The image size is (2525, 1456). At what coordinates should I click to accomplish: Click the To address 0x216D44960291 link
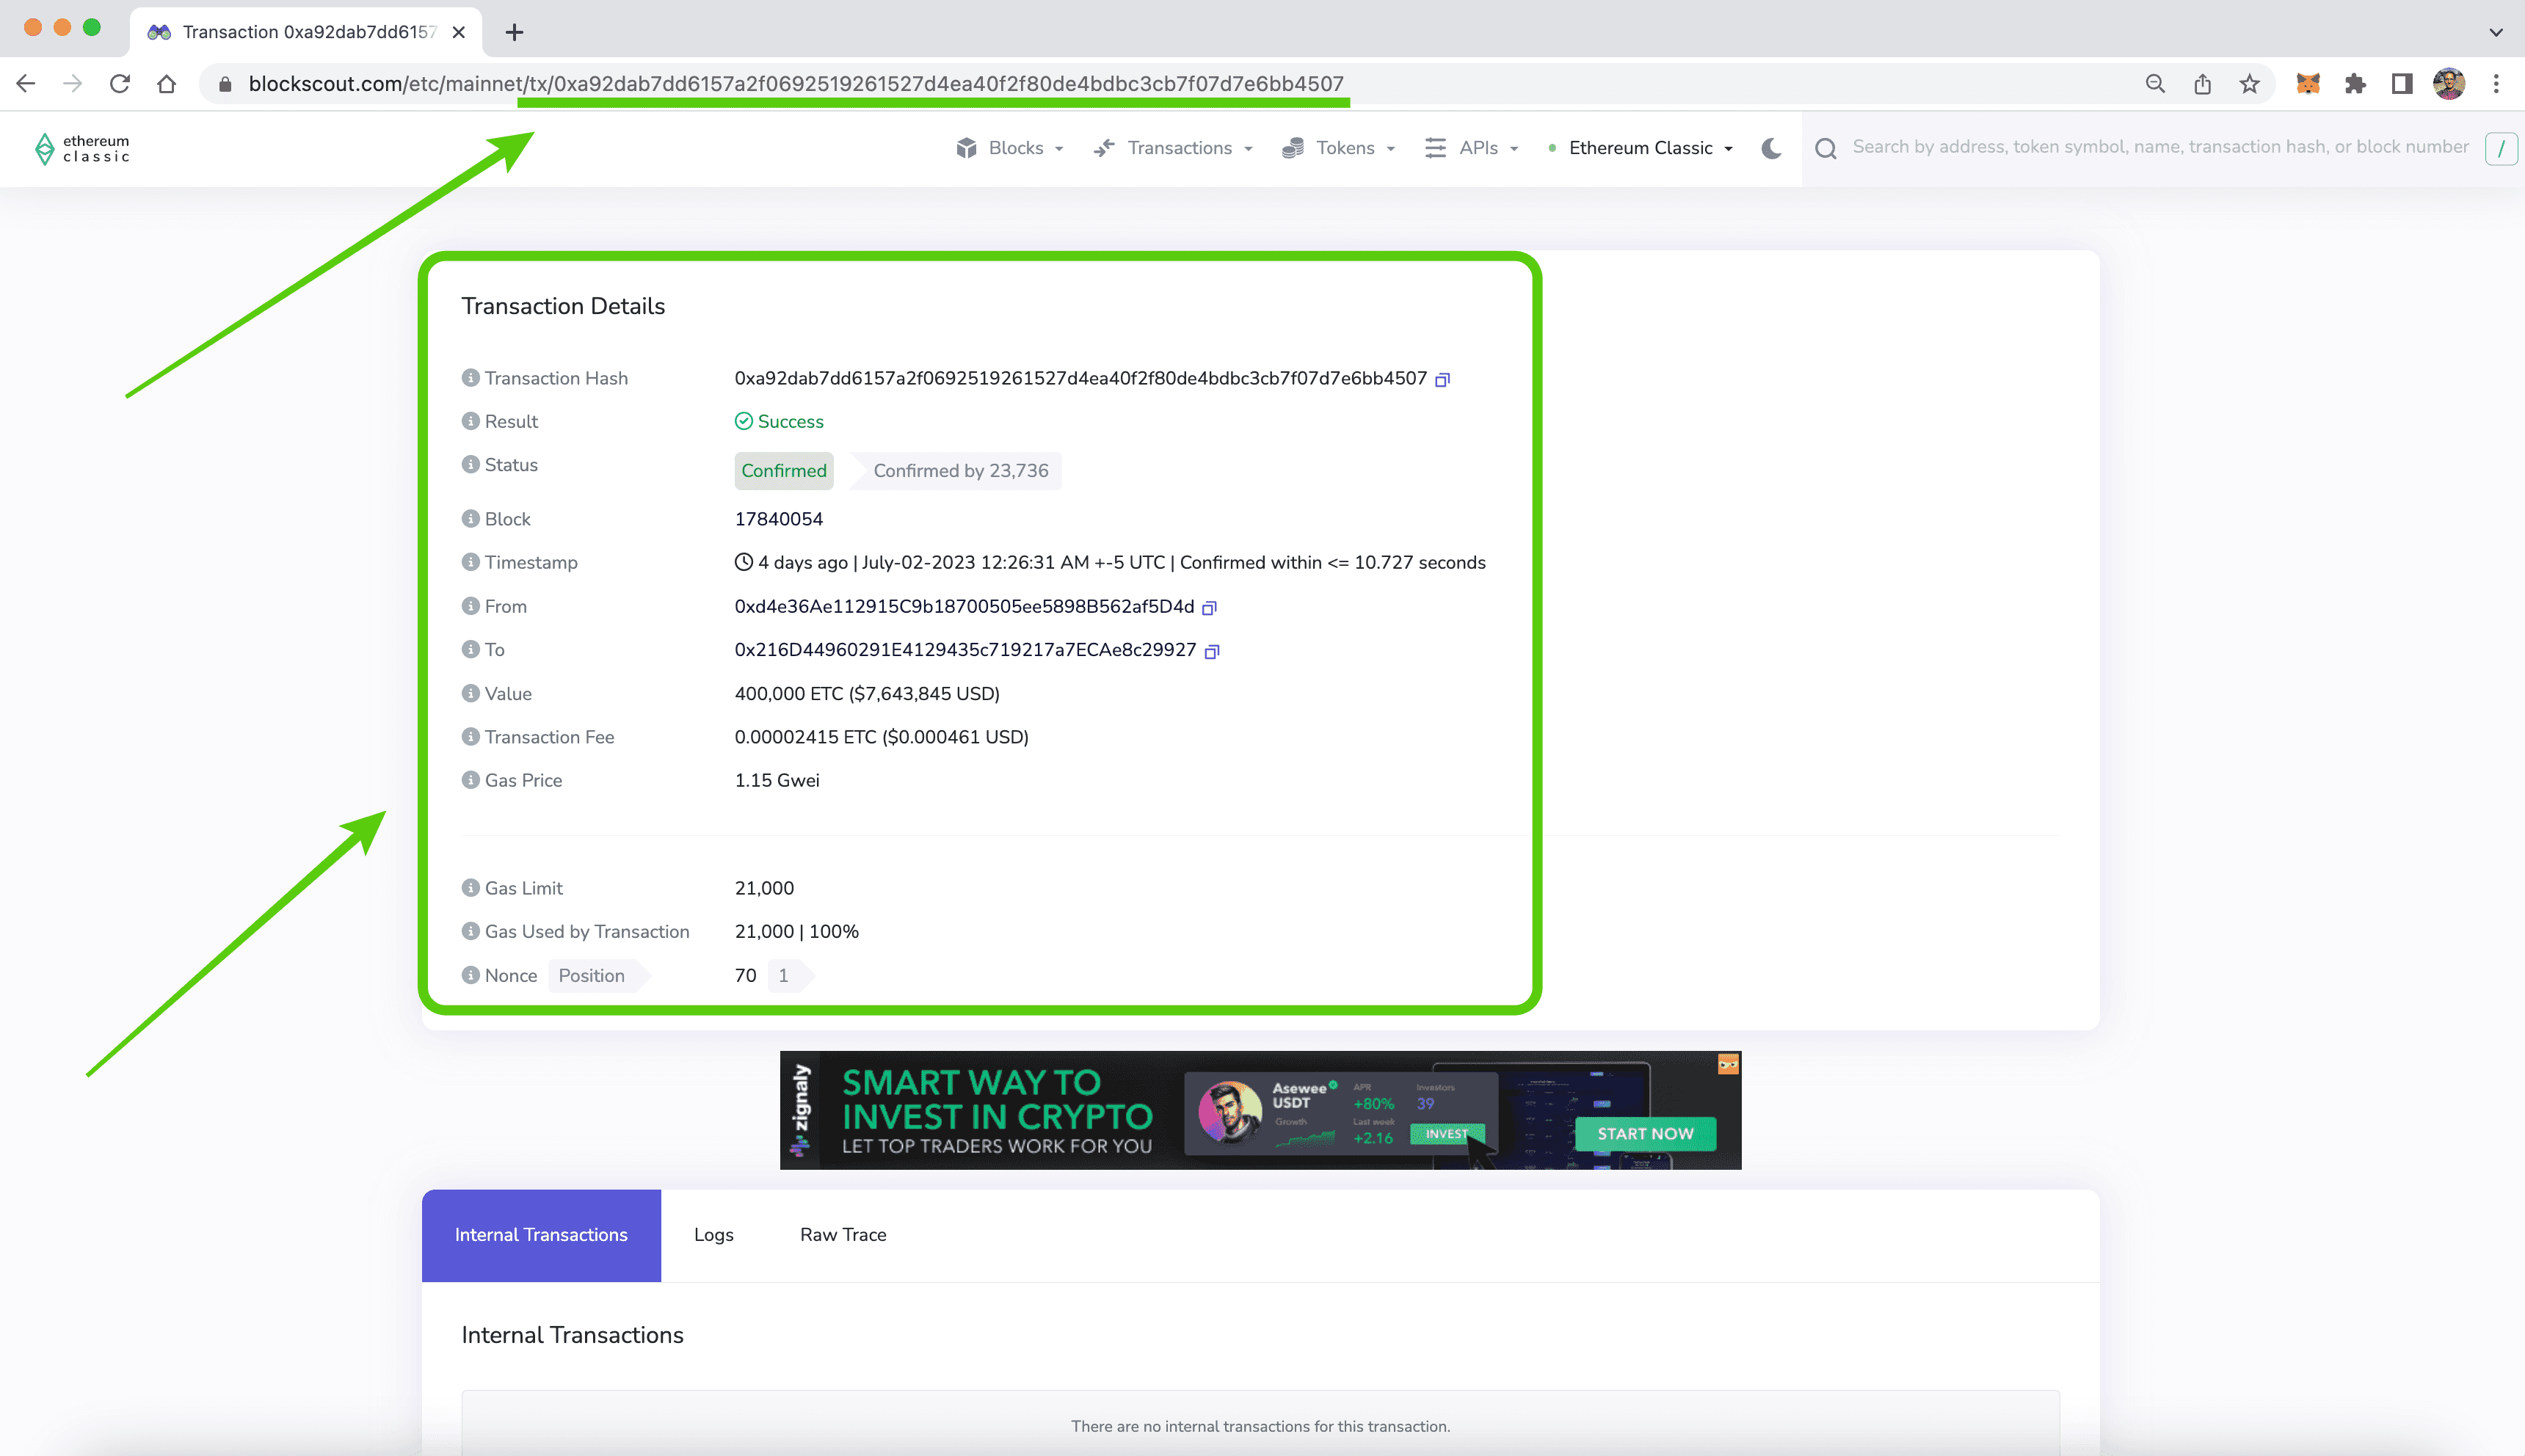pyautogui.click(x=964, y=650)
